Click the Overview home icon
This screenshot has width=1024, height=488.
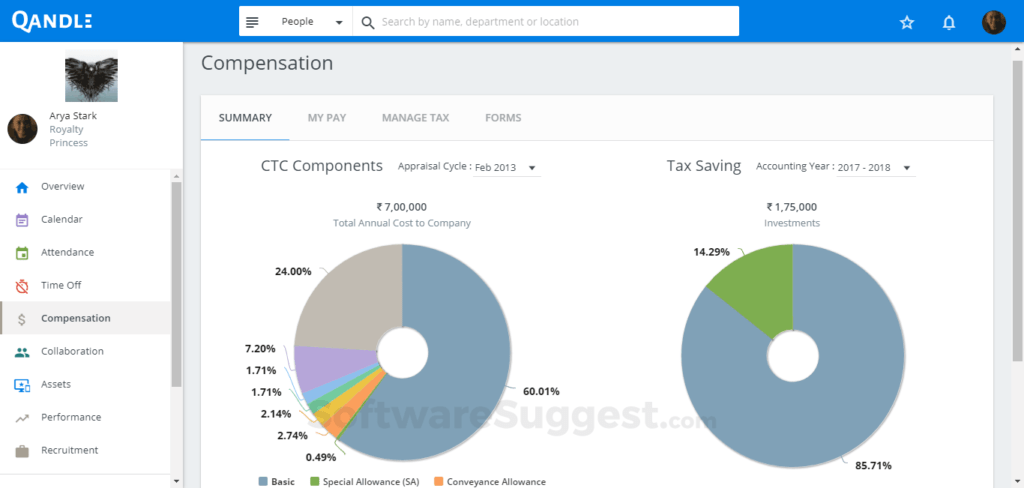(x=22, y=187)
